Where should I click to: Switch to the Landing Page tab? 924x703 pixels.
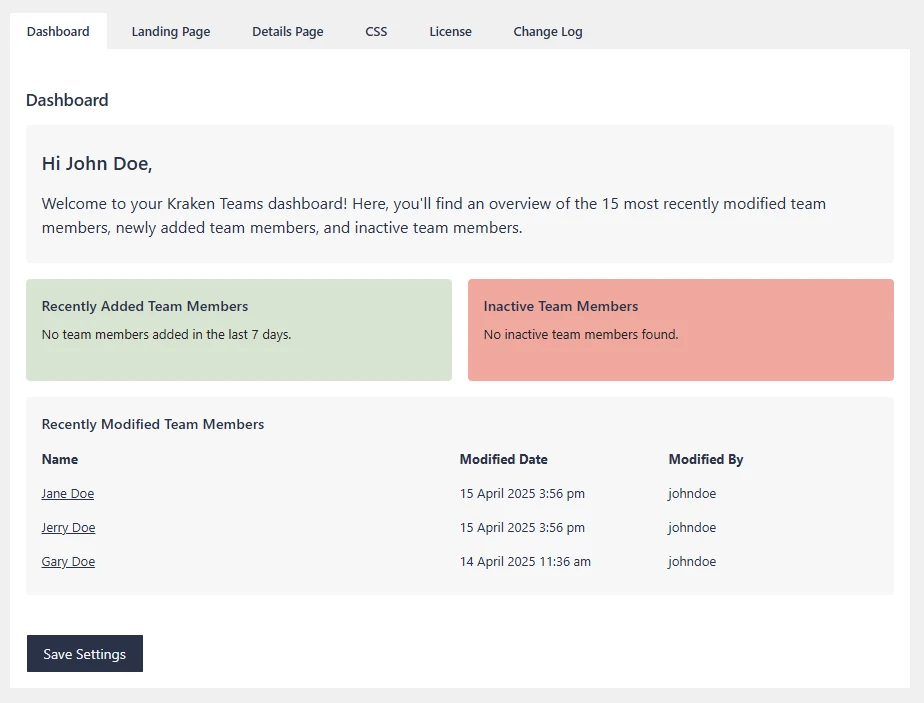tap(170, 31)
